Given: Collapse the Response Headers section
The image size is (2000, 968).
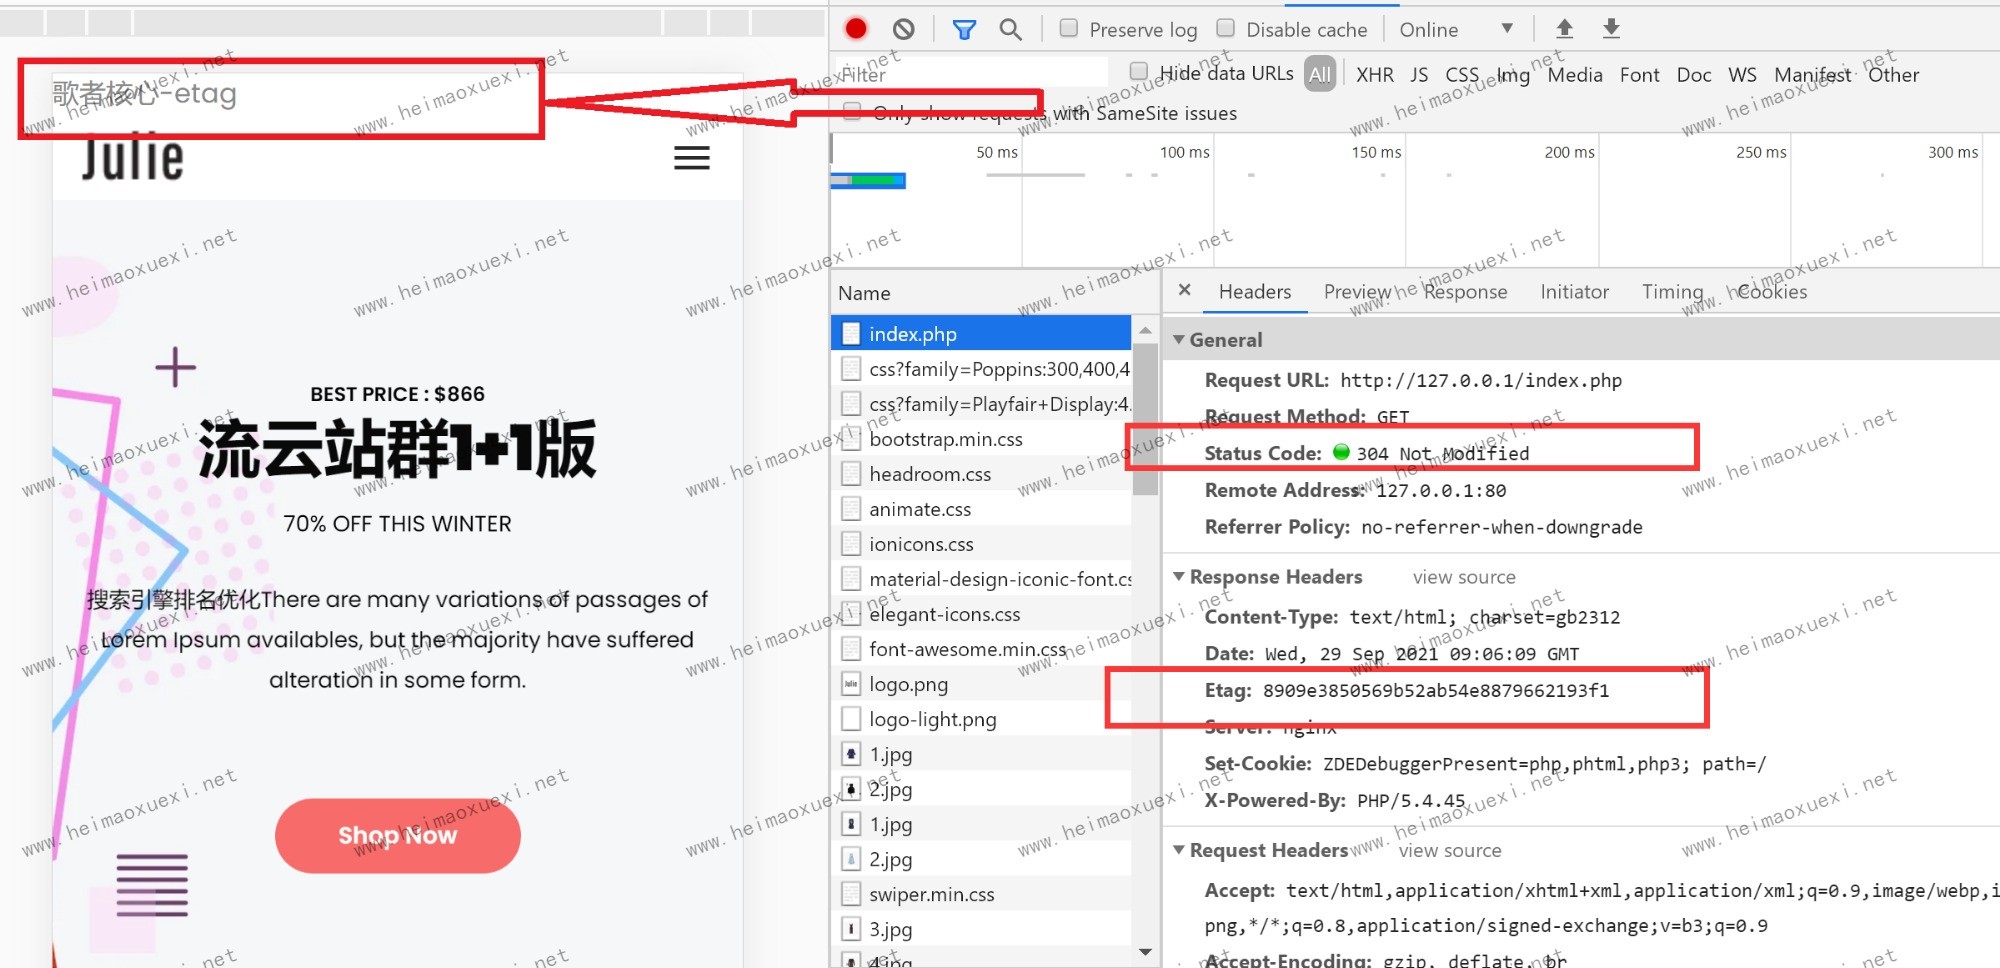Looking at the screenshot, I should pos(1180,577).
